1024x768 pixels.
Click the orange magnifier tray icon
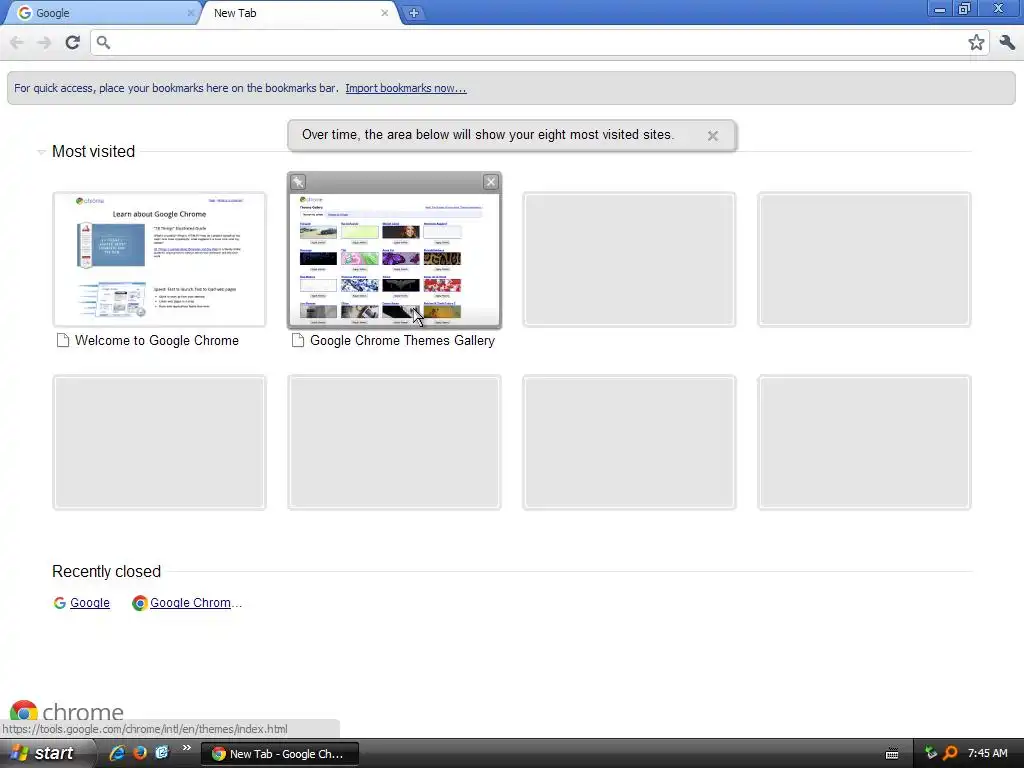click(x=950, y=753)
